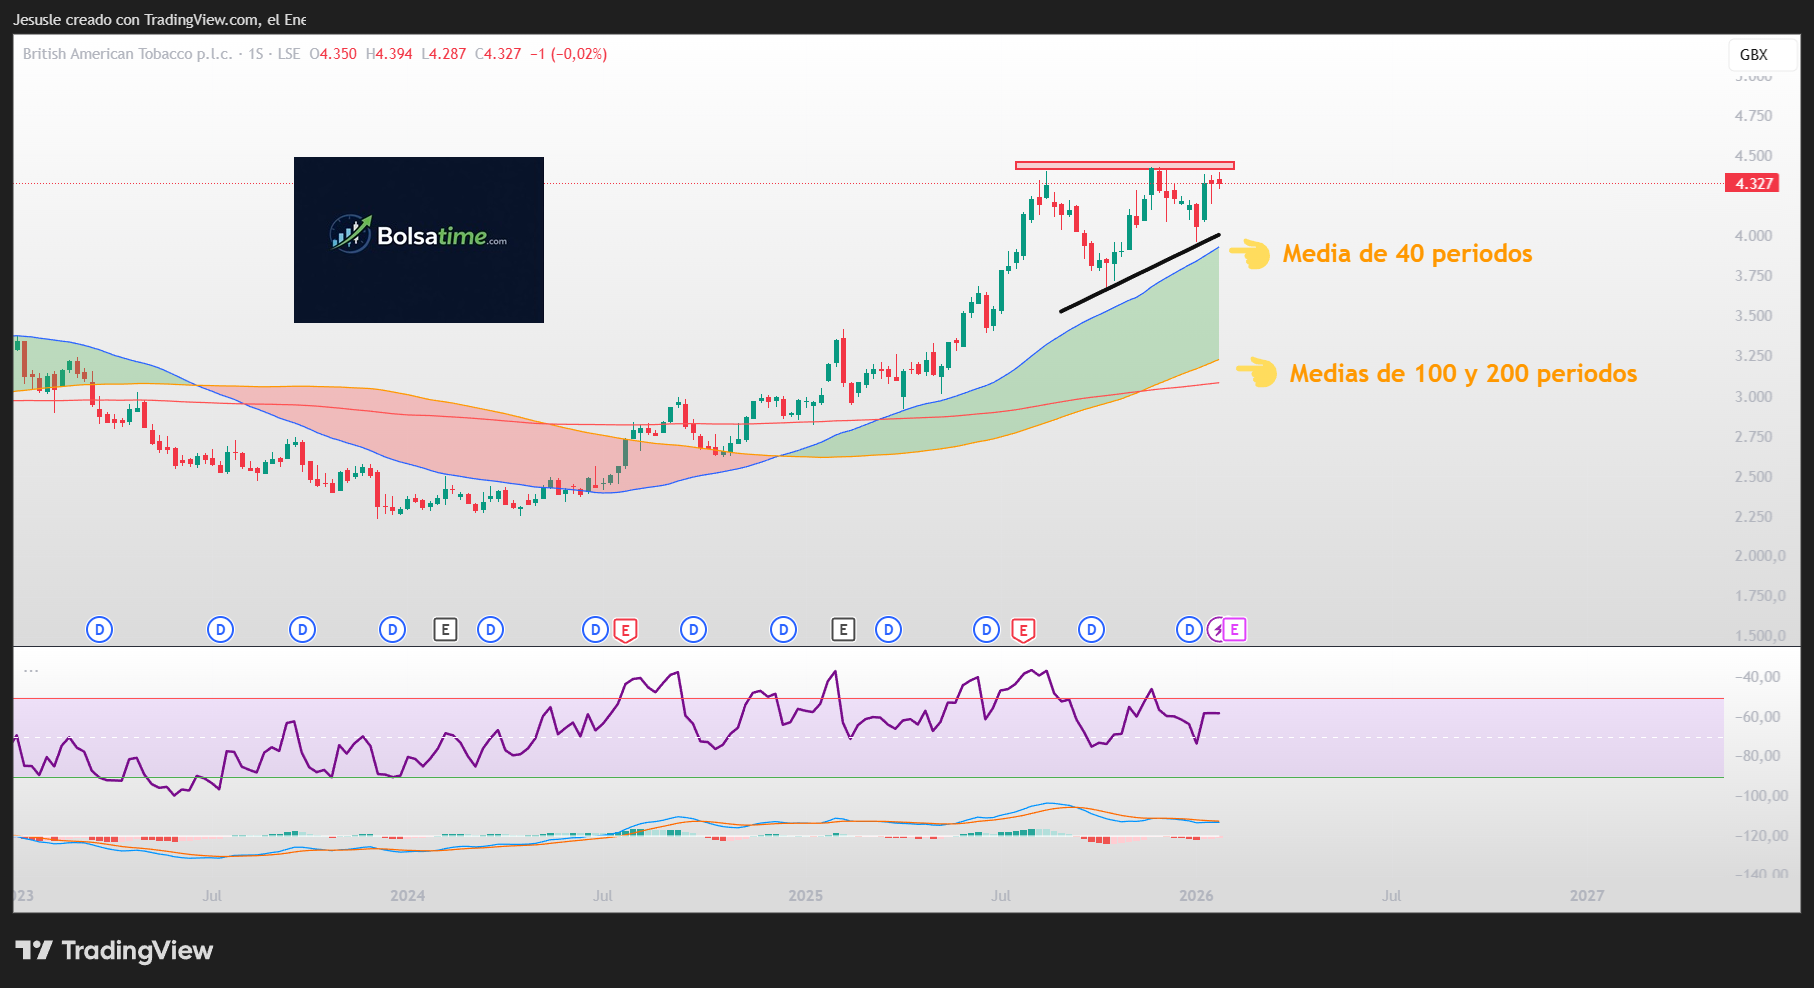Click the last dividend marker near 2026
The height and width of the screenshot is (988, 1814).
tap(1188, 629)
